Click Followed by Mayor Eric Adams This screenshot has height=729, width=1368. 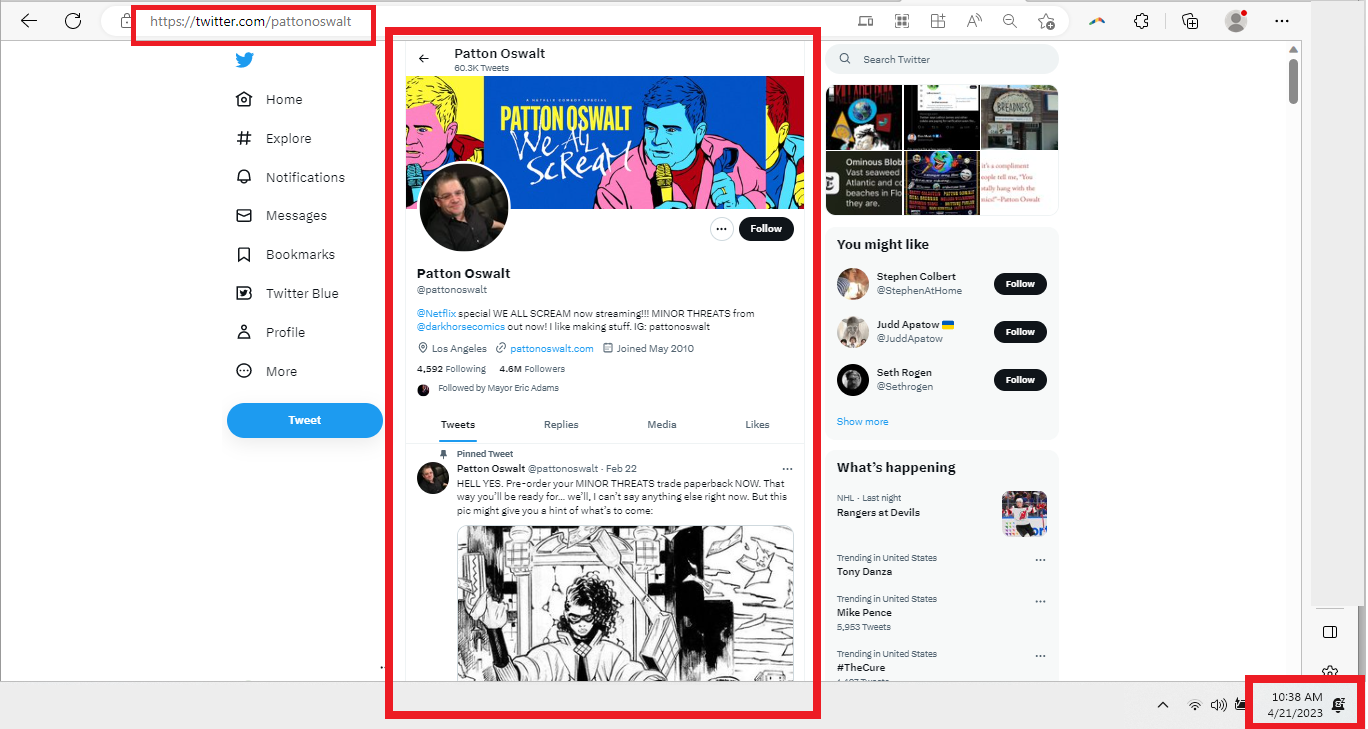click(x=498, y=388)
